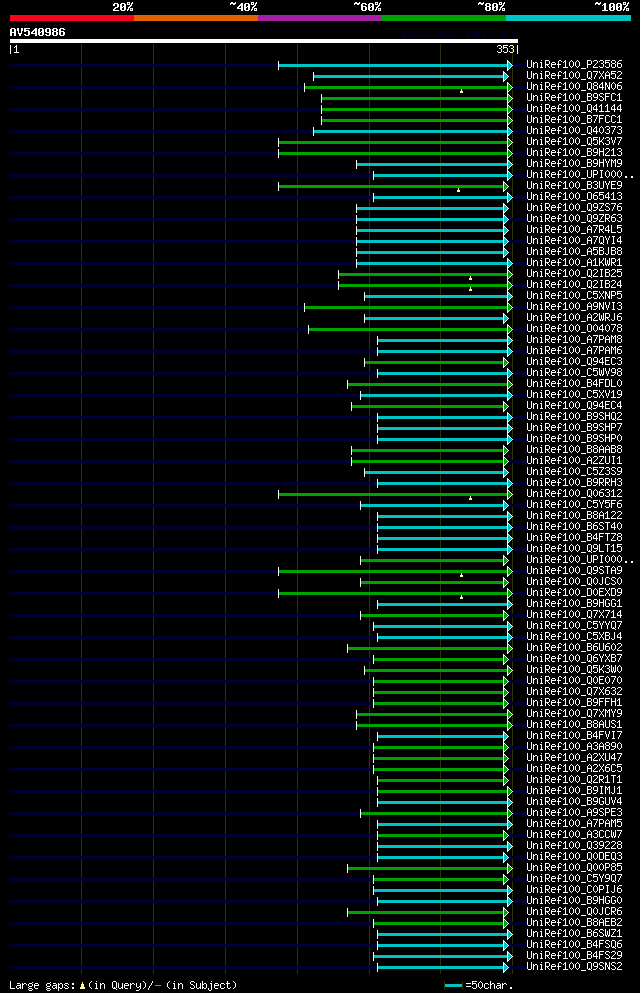The image size is (640, 993).
Task: Select the UniRef100_C0PIJ6 label
Action: coord(574,890)
